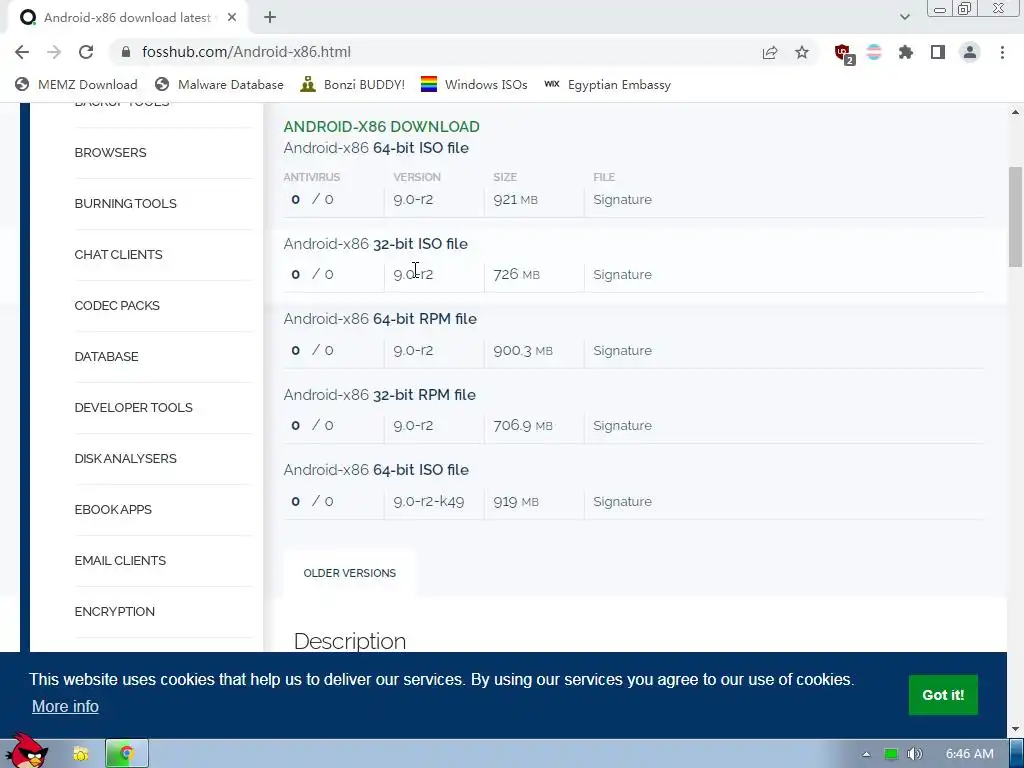Download the 9.0-r2-k49 64-bit ISO file
Image resolution: width=1024 pixels, height=768 pixels.
(x=376, y=470)
